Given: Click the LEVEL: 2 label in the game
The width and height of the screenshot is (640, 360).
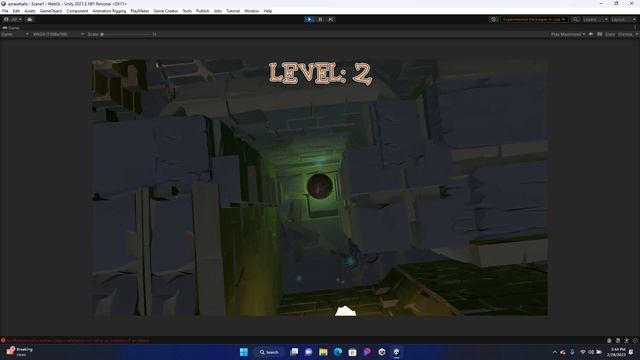Looking at the screenshot, I should 320,73.
